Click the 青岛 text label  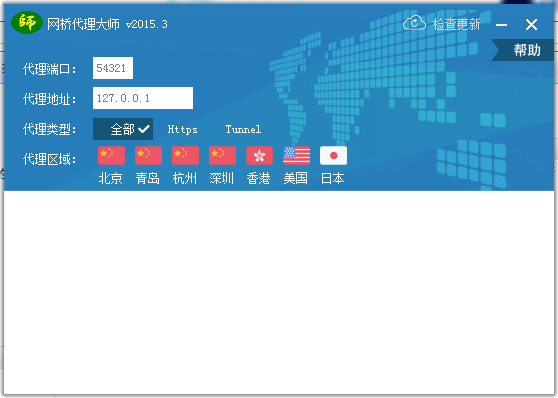point(148,178)
